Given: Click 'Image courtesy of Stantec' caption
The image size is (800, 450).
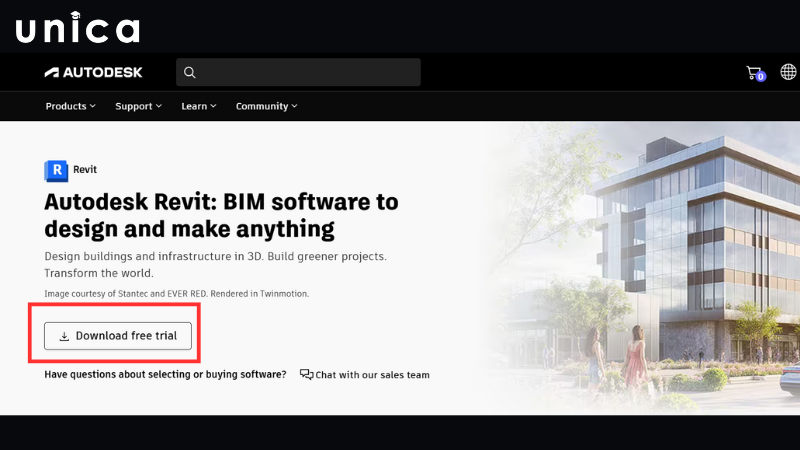Looking at the screenshot, I should point(177,294).
